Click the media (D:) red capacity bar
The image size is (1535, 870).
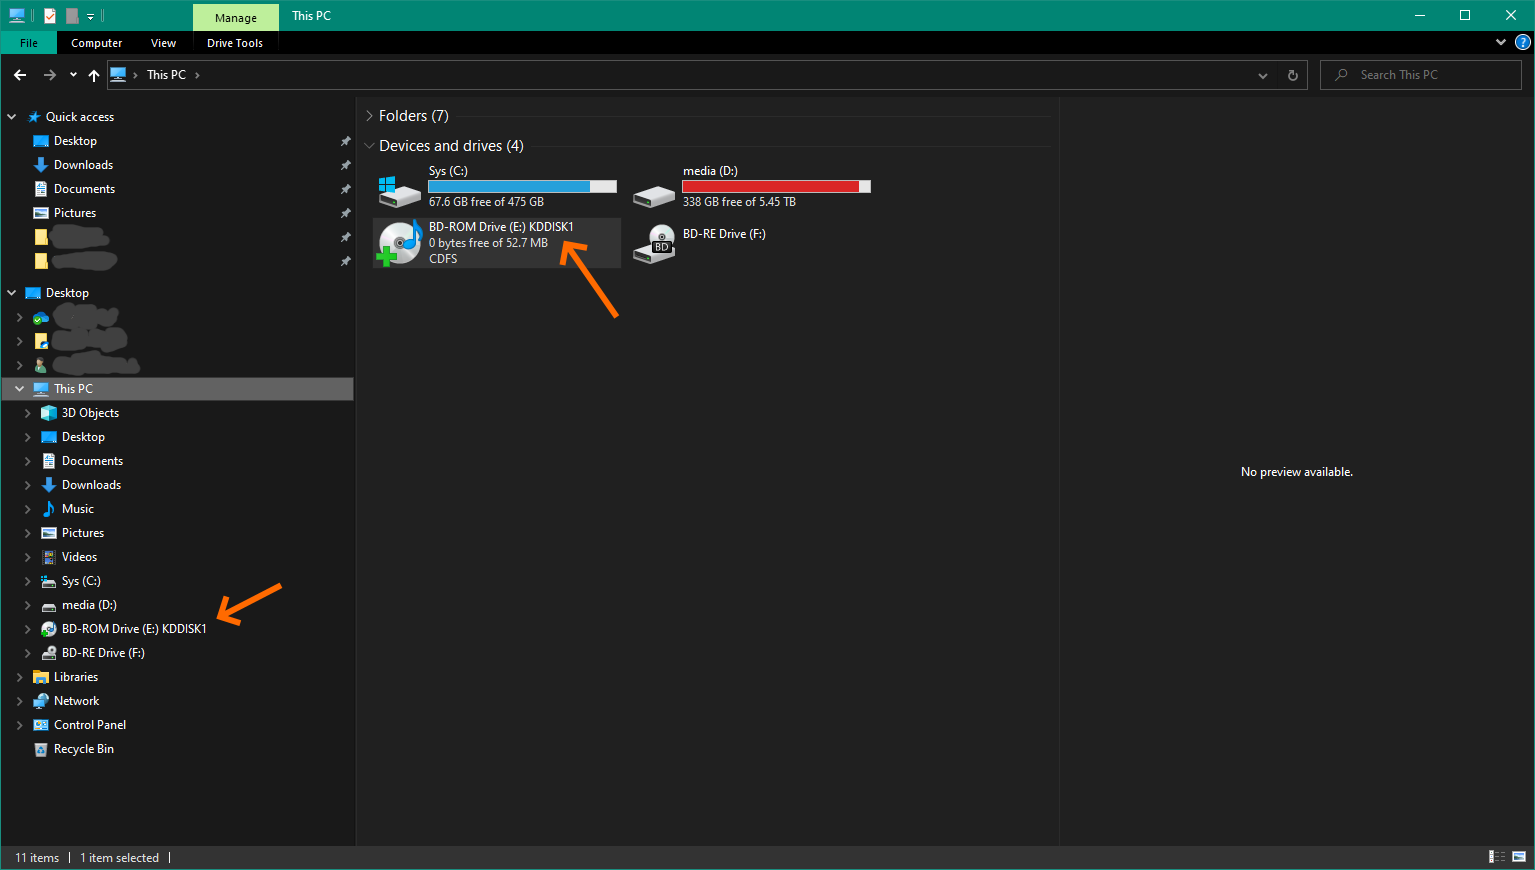pos(776,187)
